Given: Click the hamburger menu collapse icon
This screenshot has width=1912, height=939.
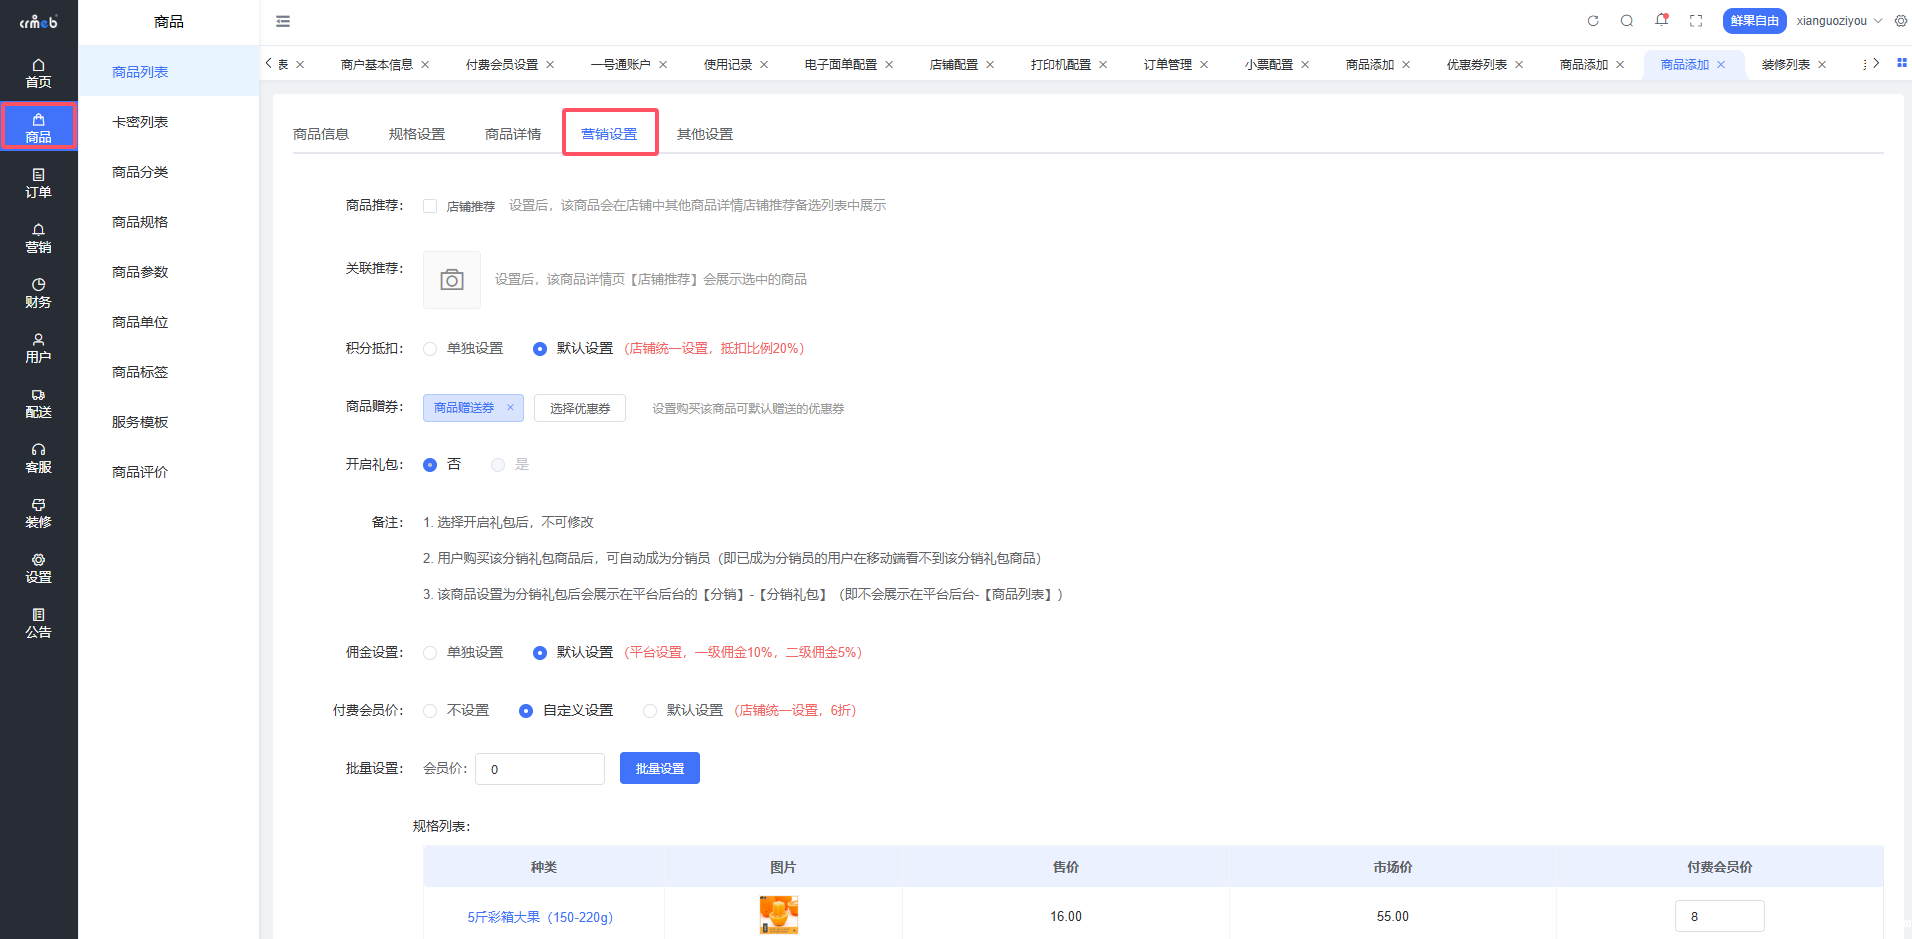Looking at the screenshot, I should 283,21.
